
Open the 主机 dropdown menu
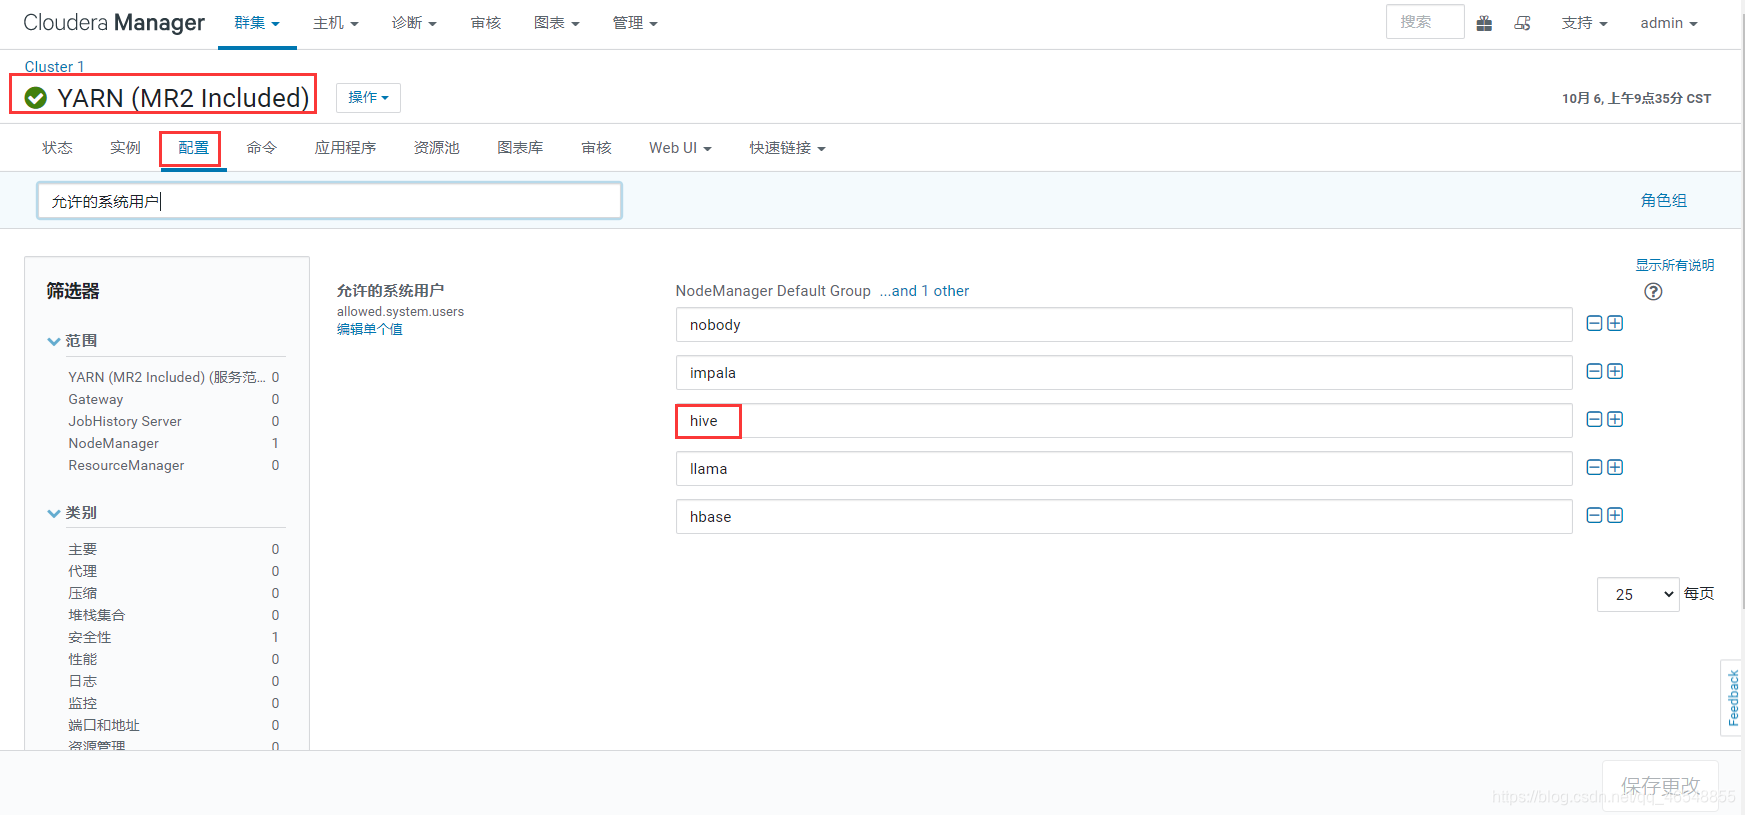click(336, 23)
